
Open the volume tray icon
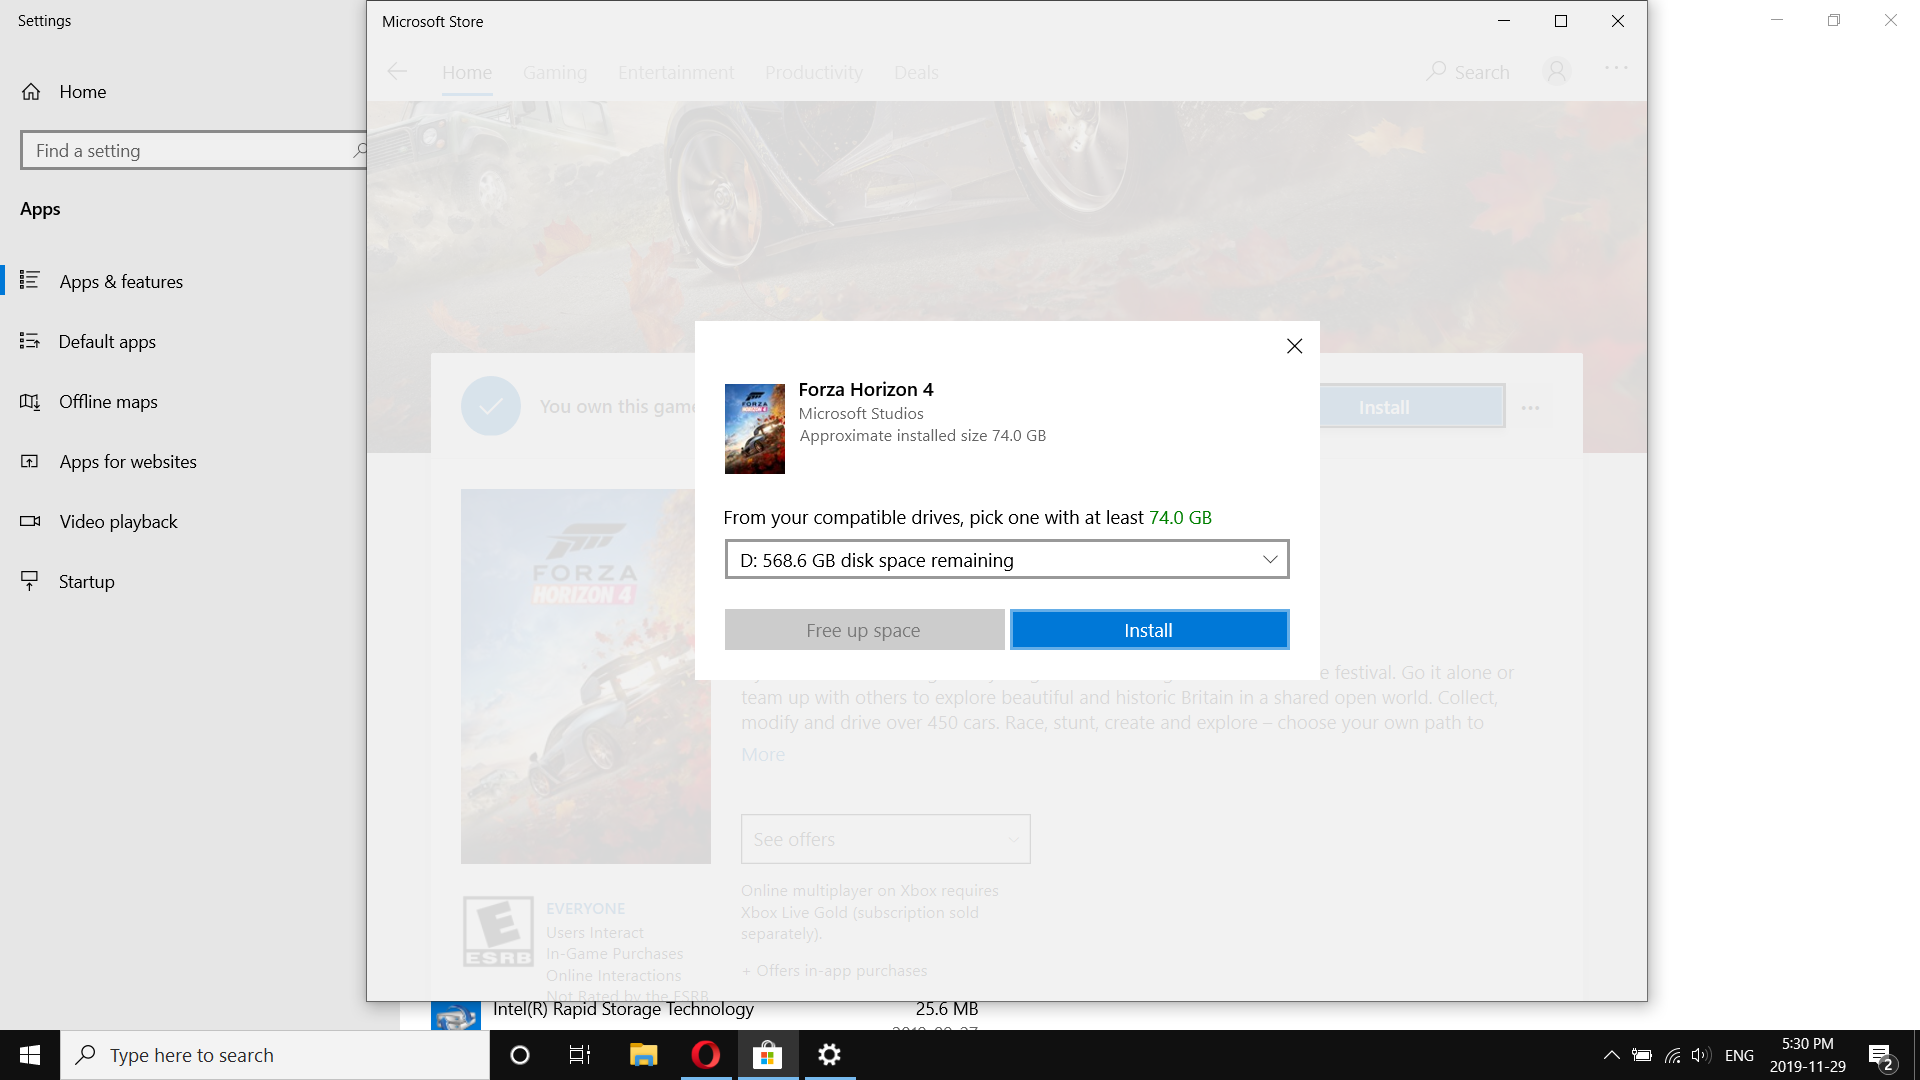(x=1701, y=1055)
